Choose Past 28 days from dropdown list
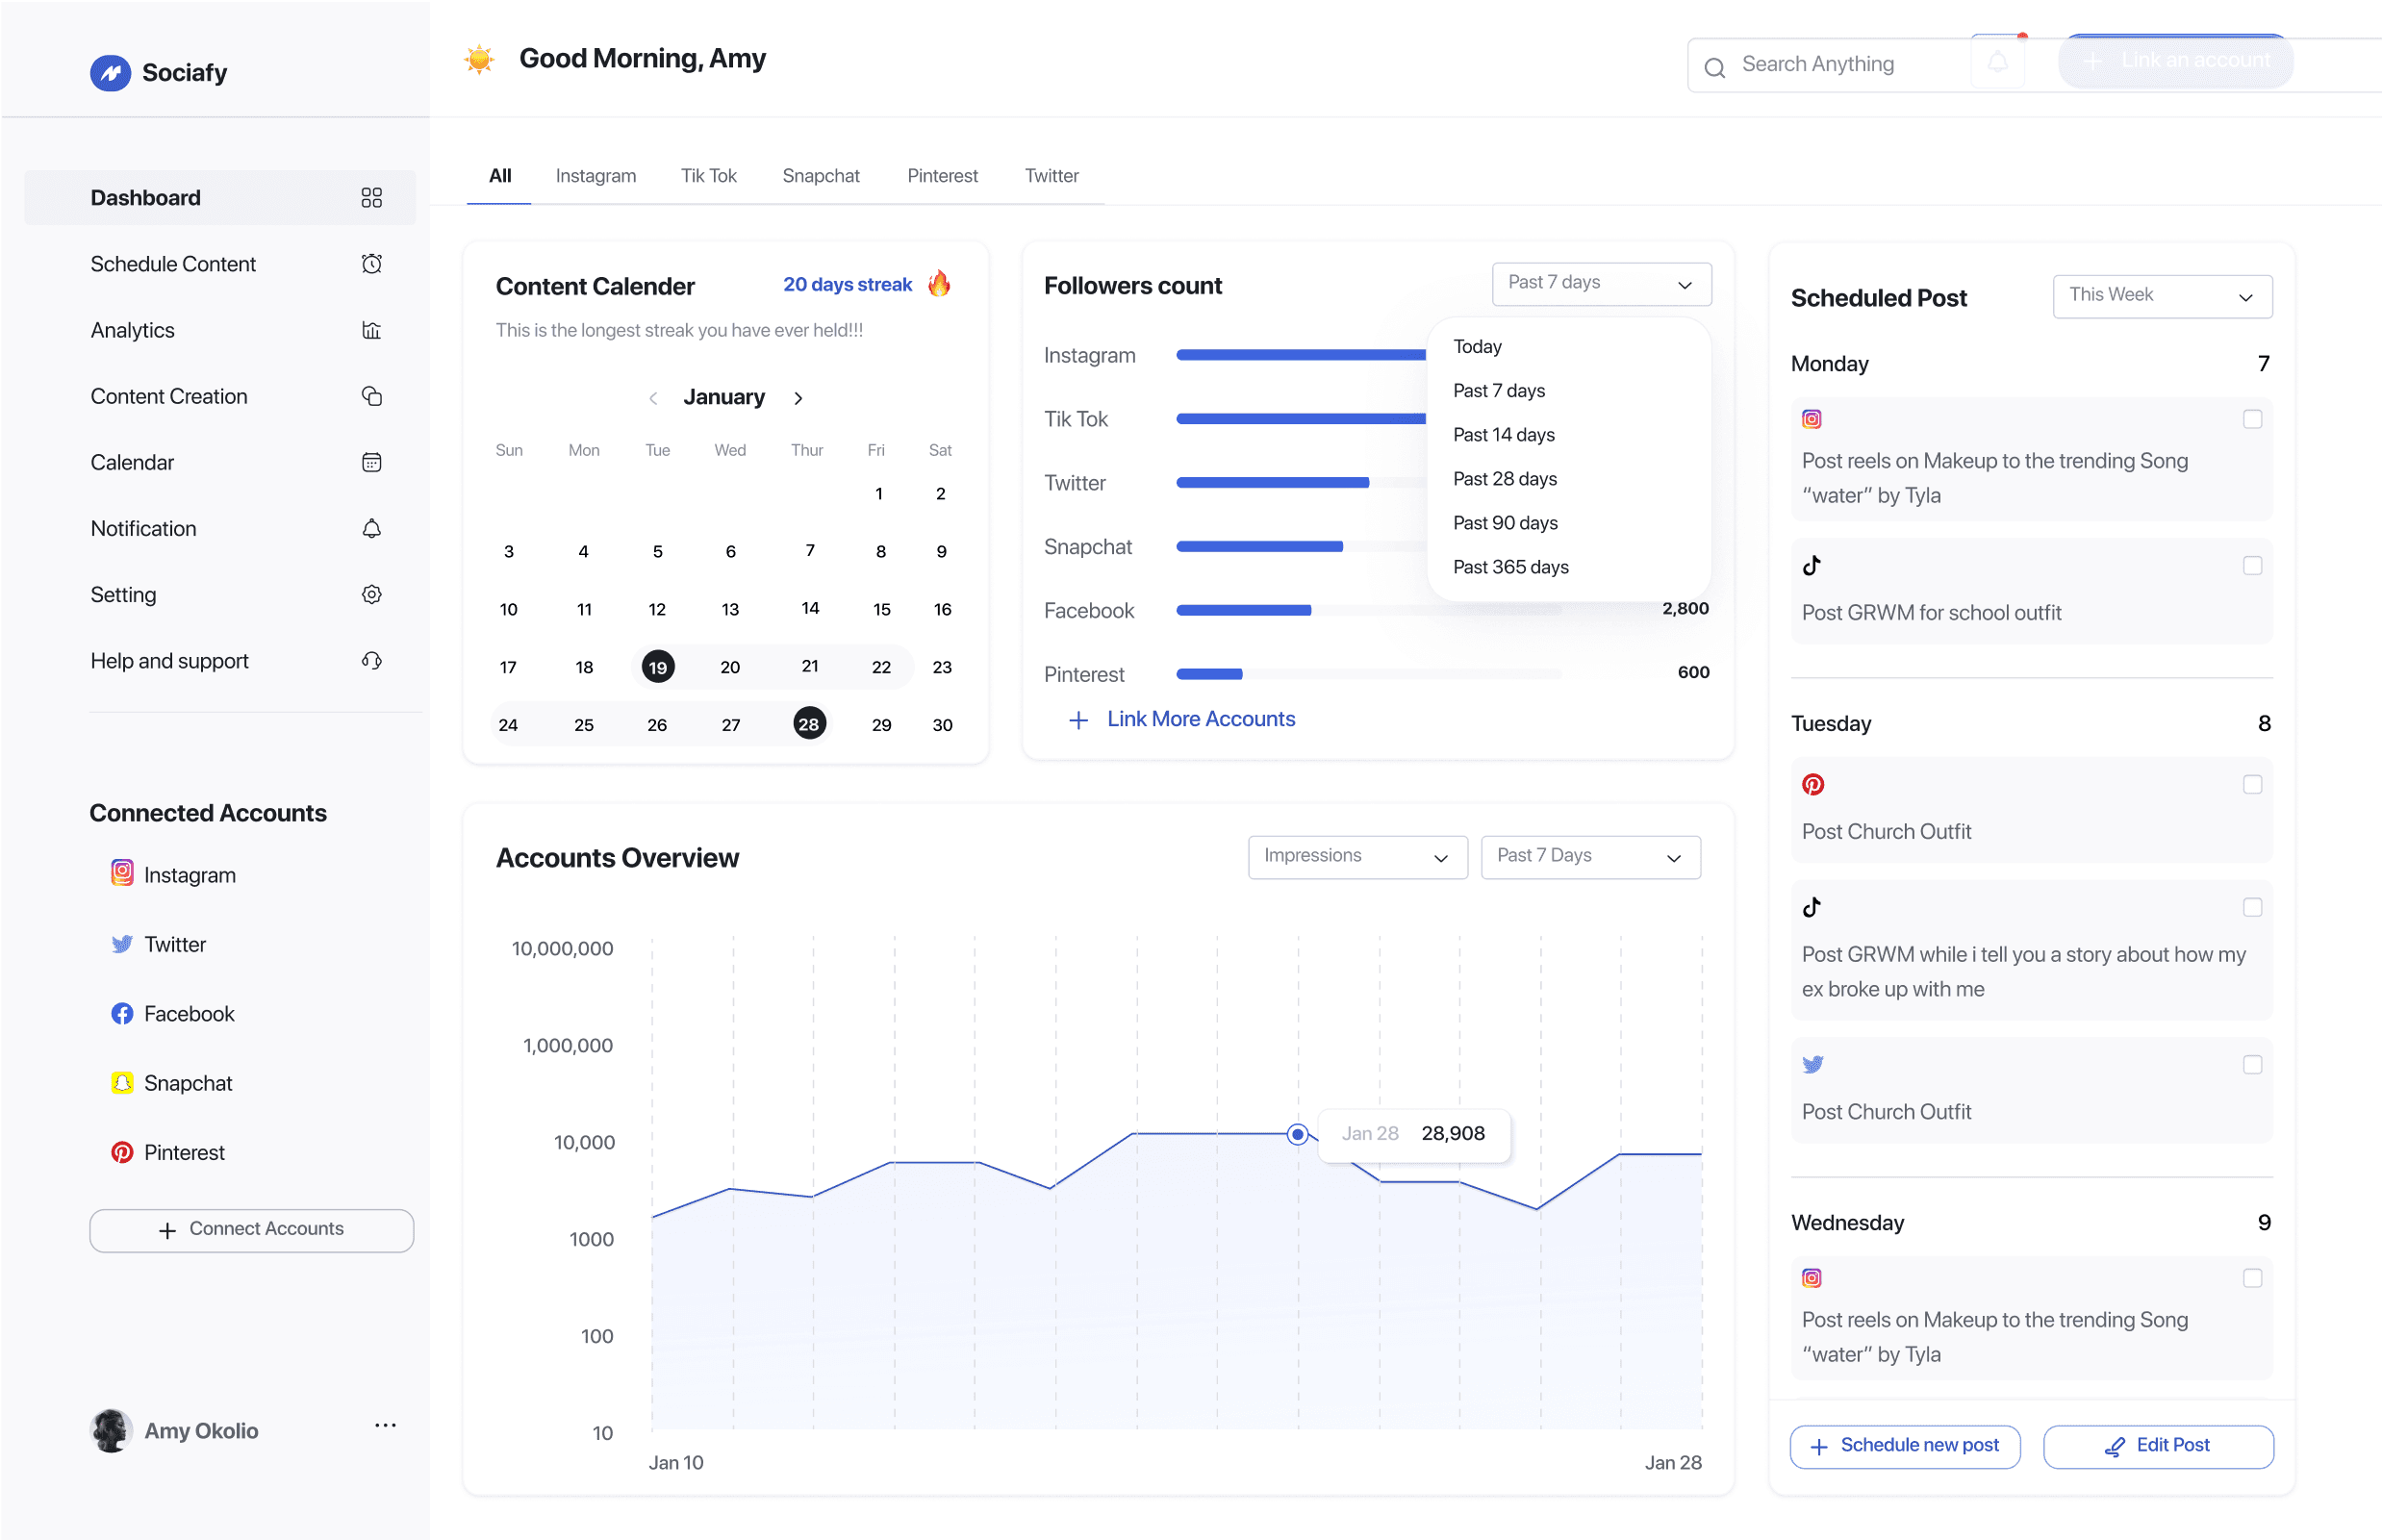This screenshot has height=1540, width=2382. pos(1504,479)
